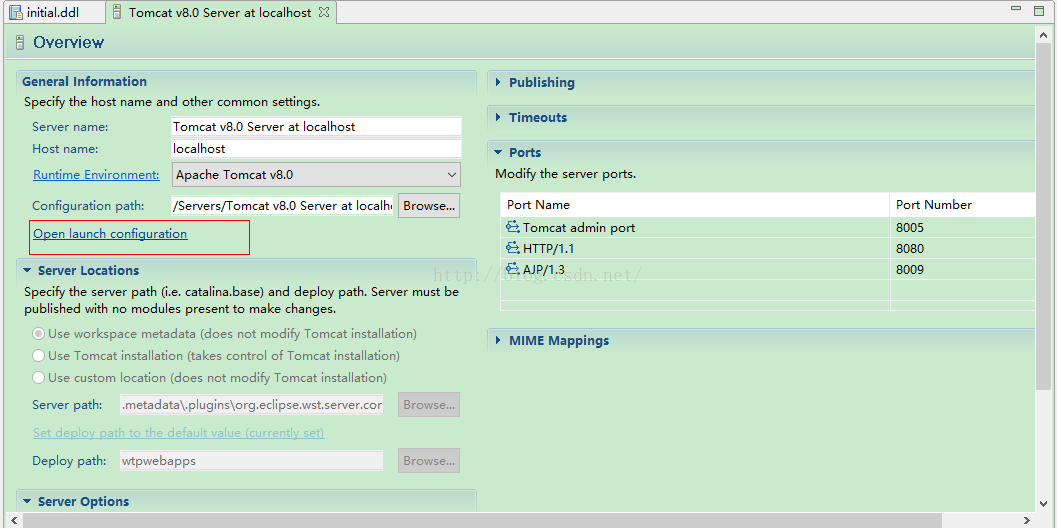Collapse the Server Options section
1057x528 pixels.
[27, 502]
